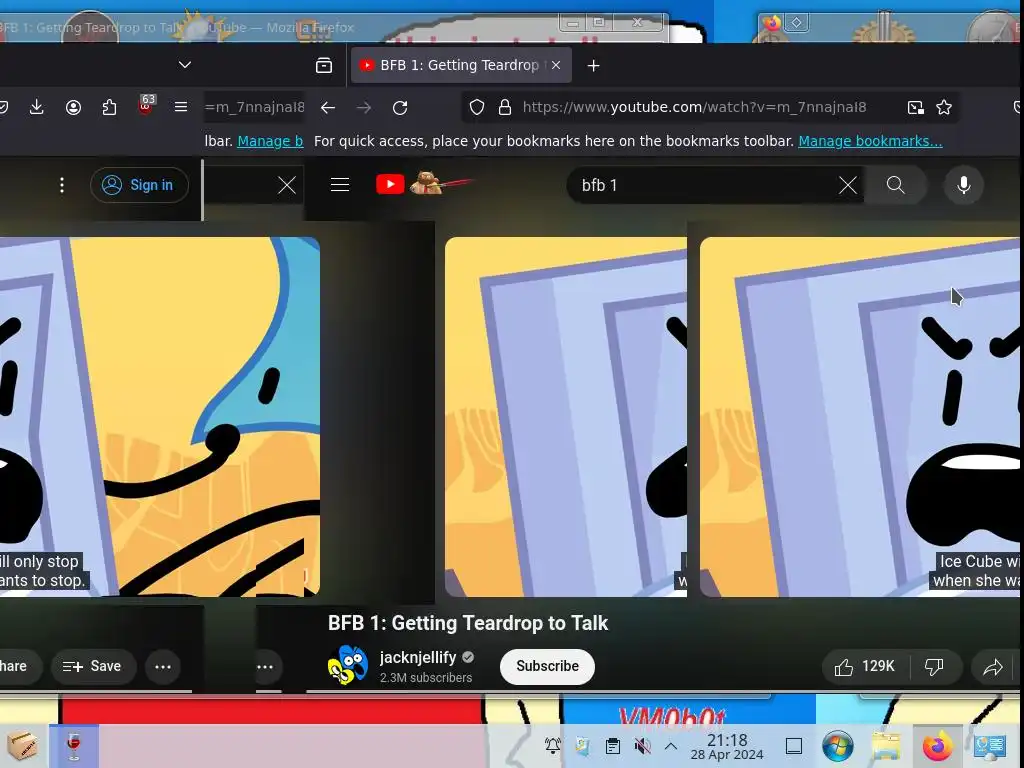This screenshot has height=768, width=1024.
Task: Open more actions dots beside Save
Action: (x=163, y=667)
